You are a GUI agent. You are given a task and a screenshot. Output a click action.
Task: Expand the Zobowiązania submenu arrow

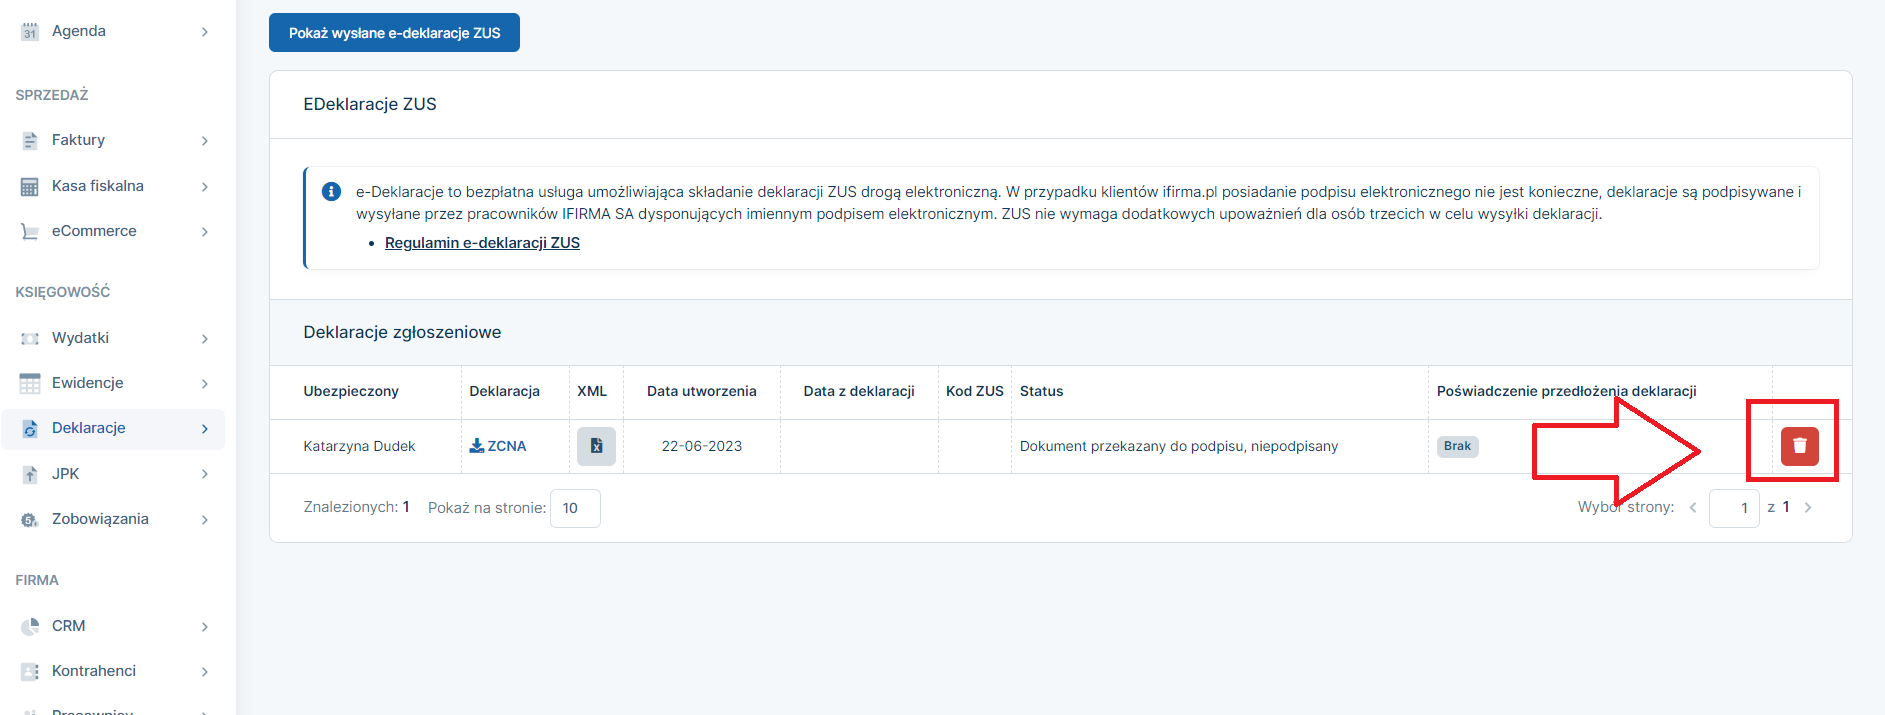[x=204, y=520]
